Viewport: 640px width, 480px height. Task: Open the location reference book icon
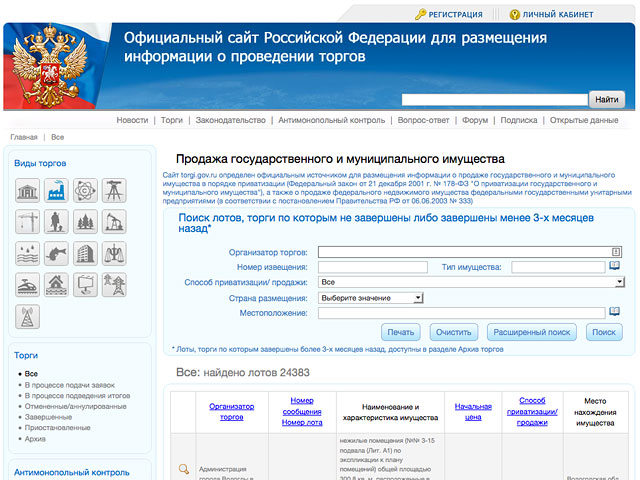pos(615,312)
